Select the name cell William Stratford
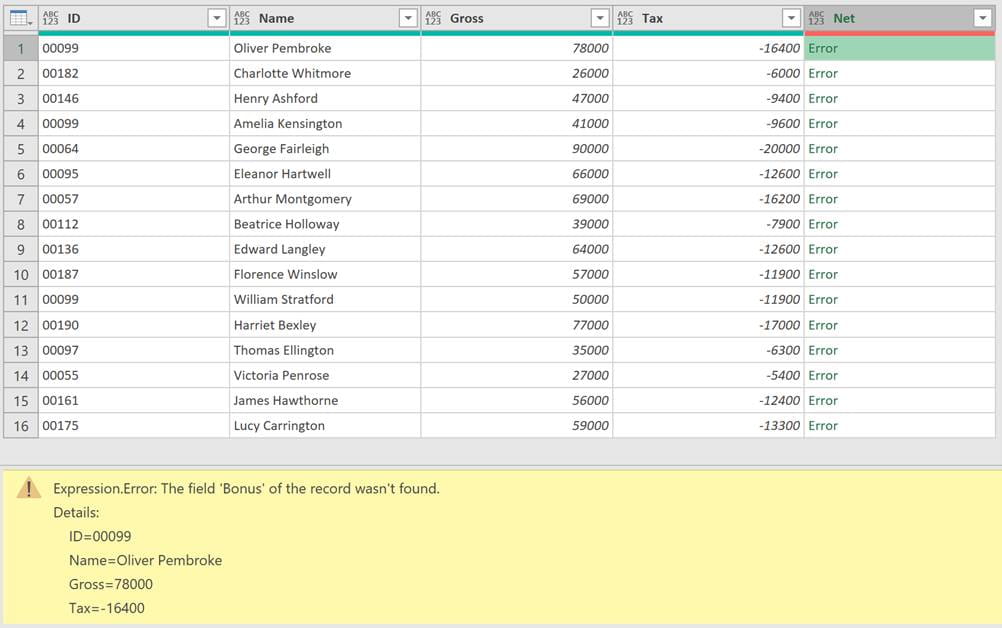This screenshot has height=628, width=1002. [325, 300]
